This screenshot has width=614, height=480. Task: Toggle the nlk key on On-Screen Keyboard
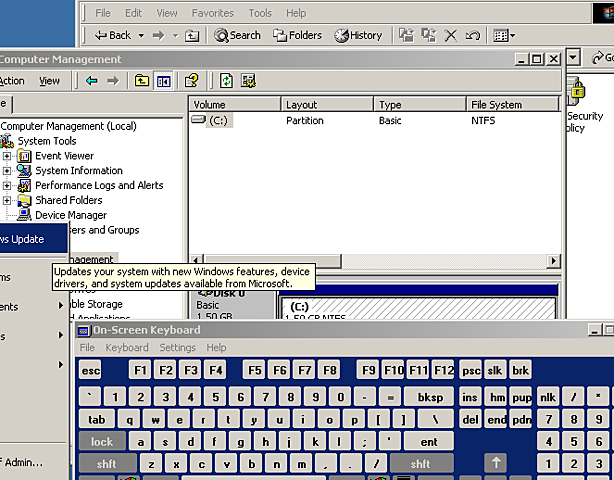tap(548, 397)
